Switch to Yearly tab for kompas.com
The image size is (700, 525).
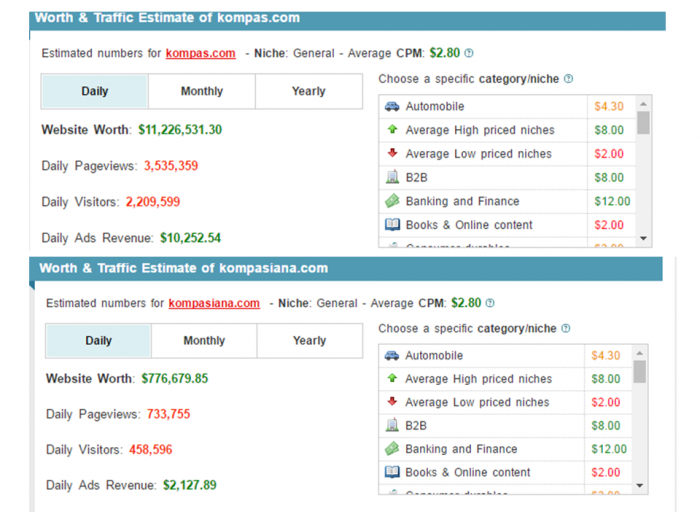pyautogui.click(x=308, y=91)
